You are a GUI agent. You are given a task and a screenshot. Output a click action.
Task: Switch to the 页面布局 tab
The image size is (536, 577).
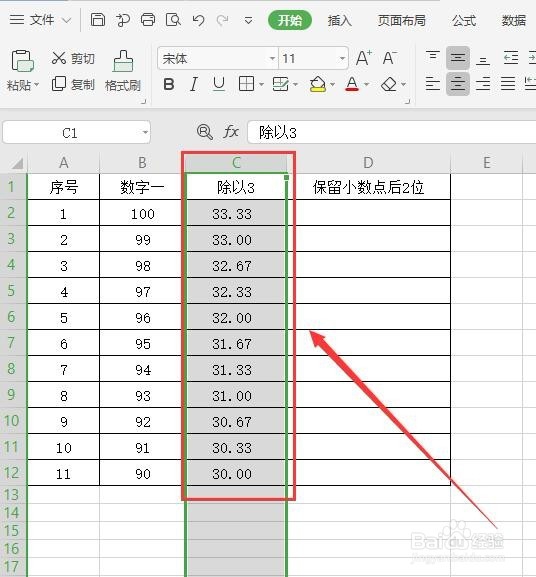click(402, 21)
